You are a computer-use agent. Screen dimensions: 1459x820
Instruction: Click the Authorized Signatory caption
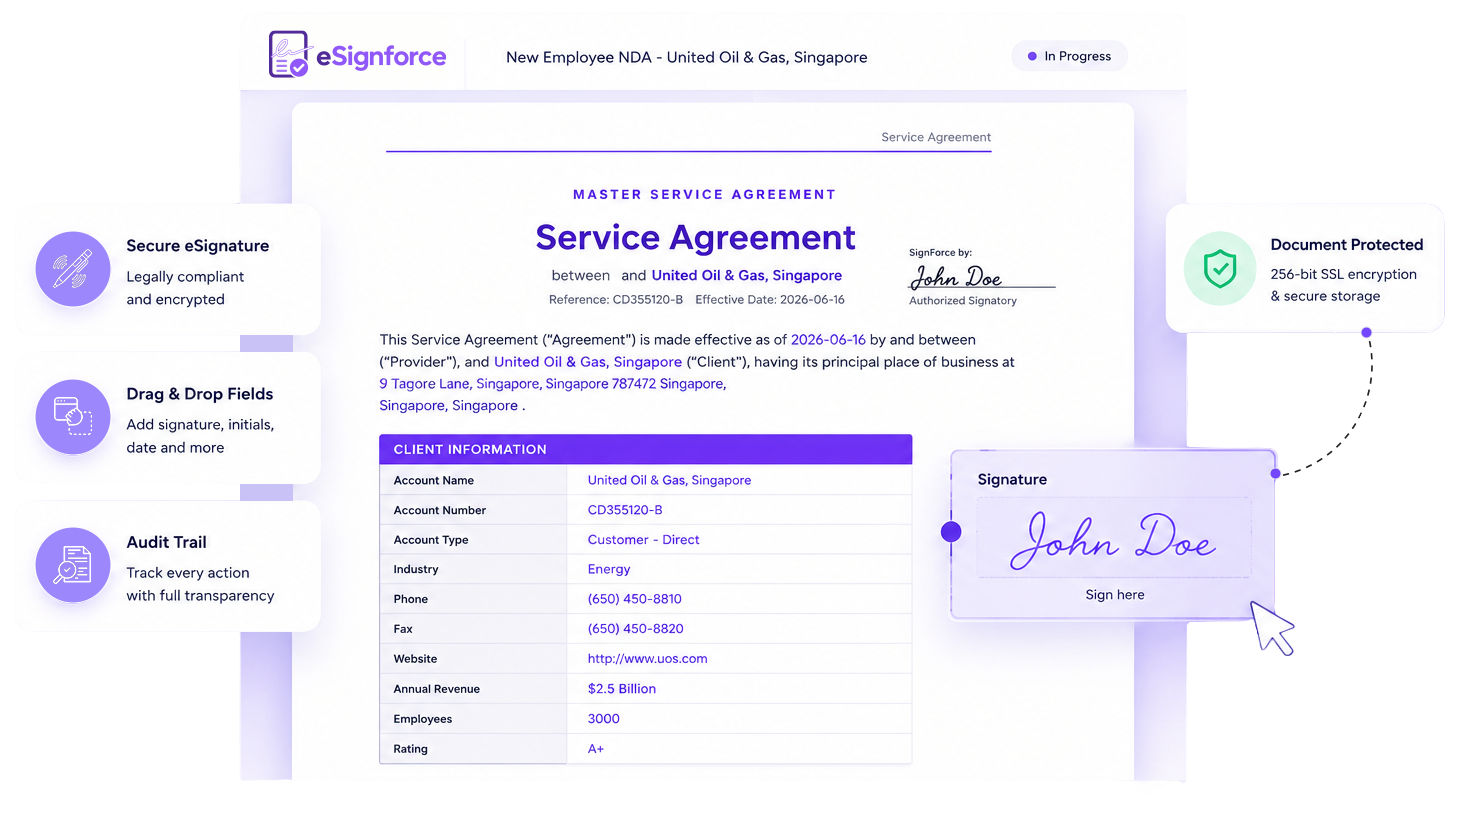(963, 301)
